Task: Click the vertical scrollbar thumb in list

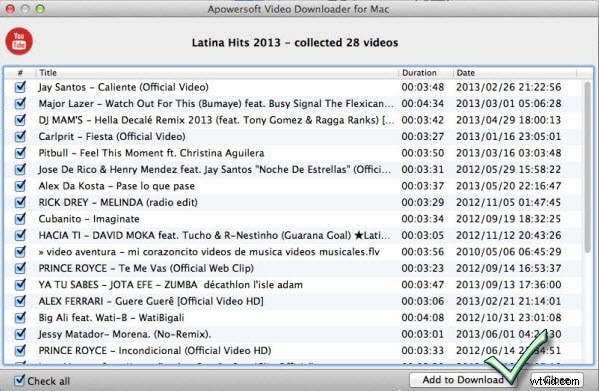Action: pyautogui.click(x=588, y=167)
